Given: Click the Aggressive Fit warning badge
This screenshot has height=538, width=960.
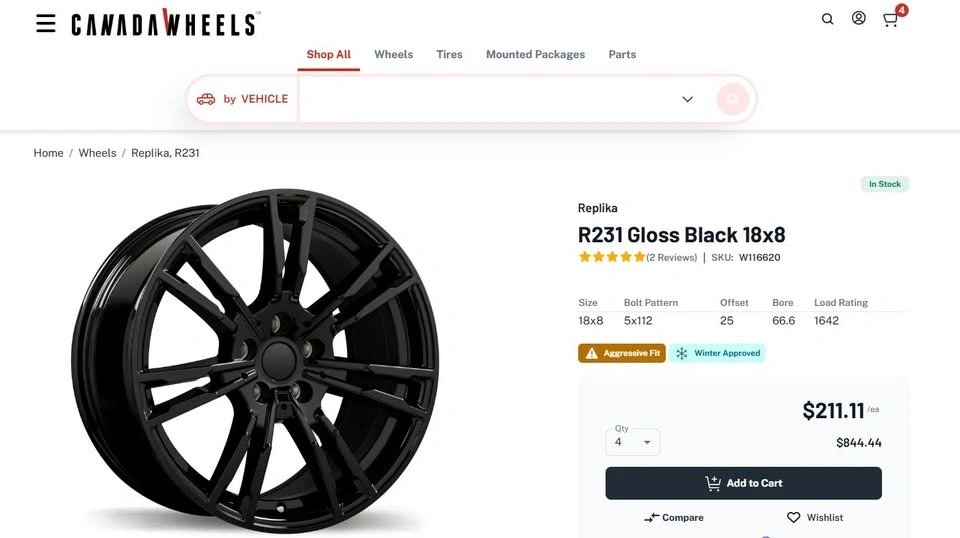Looking at the screenshot, I should pos(621,353).
